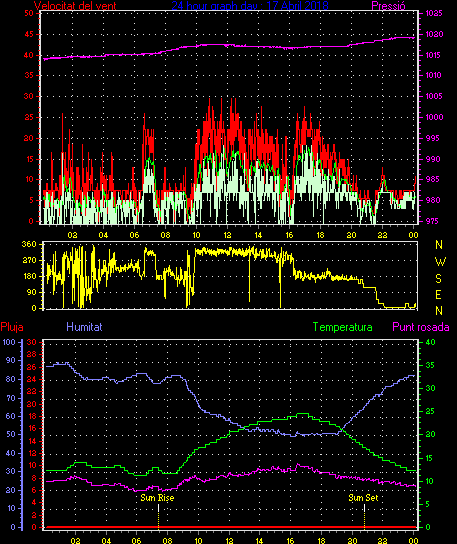Viewport: 457px width, 544px height.
Task: Click the 985 pressure axis value
Action: tap(433, 179)
